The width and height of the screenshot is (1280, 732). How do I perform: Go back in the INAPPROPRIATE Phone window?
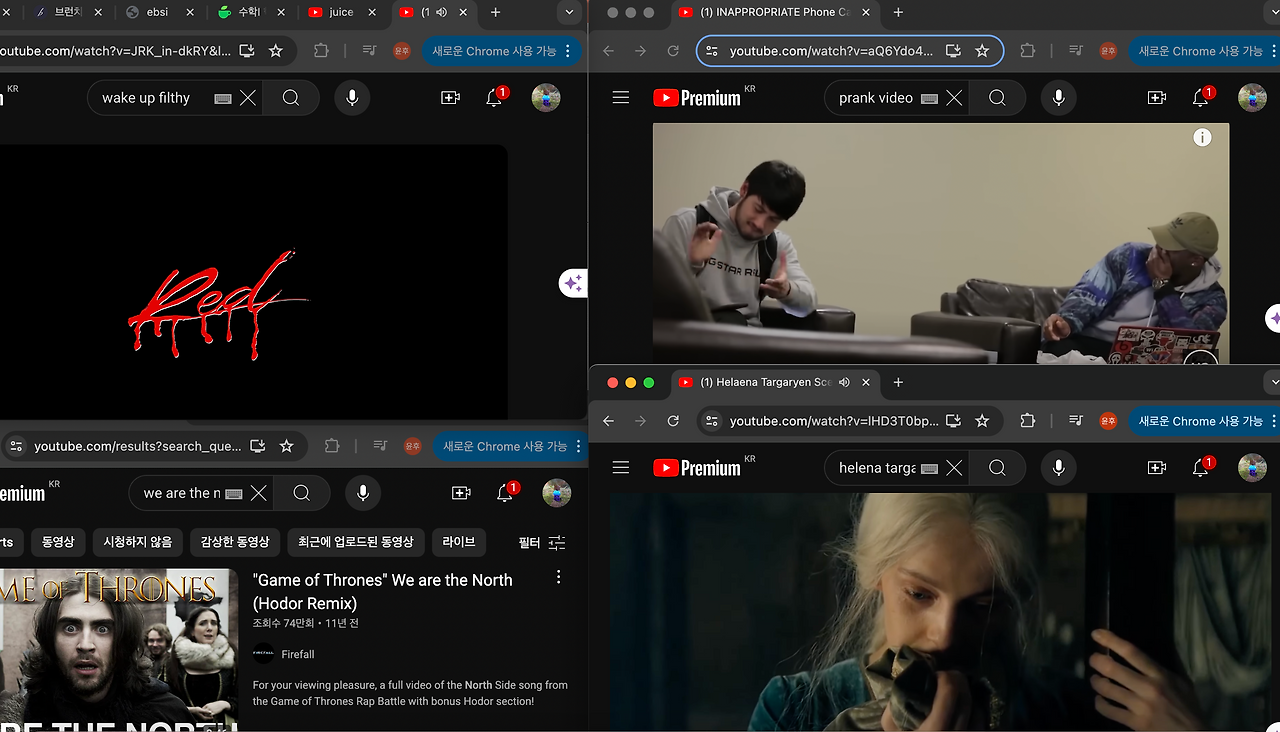(x=609, y=51)
